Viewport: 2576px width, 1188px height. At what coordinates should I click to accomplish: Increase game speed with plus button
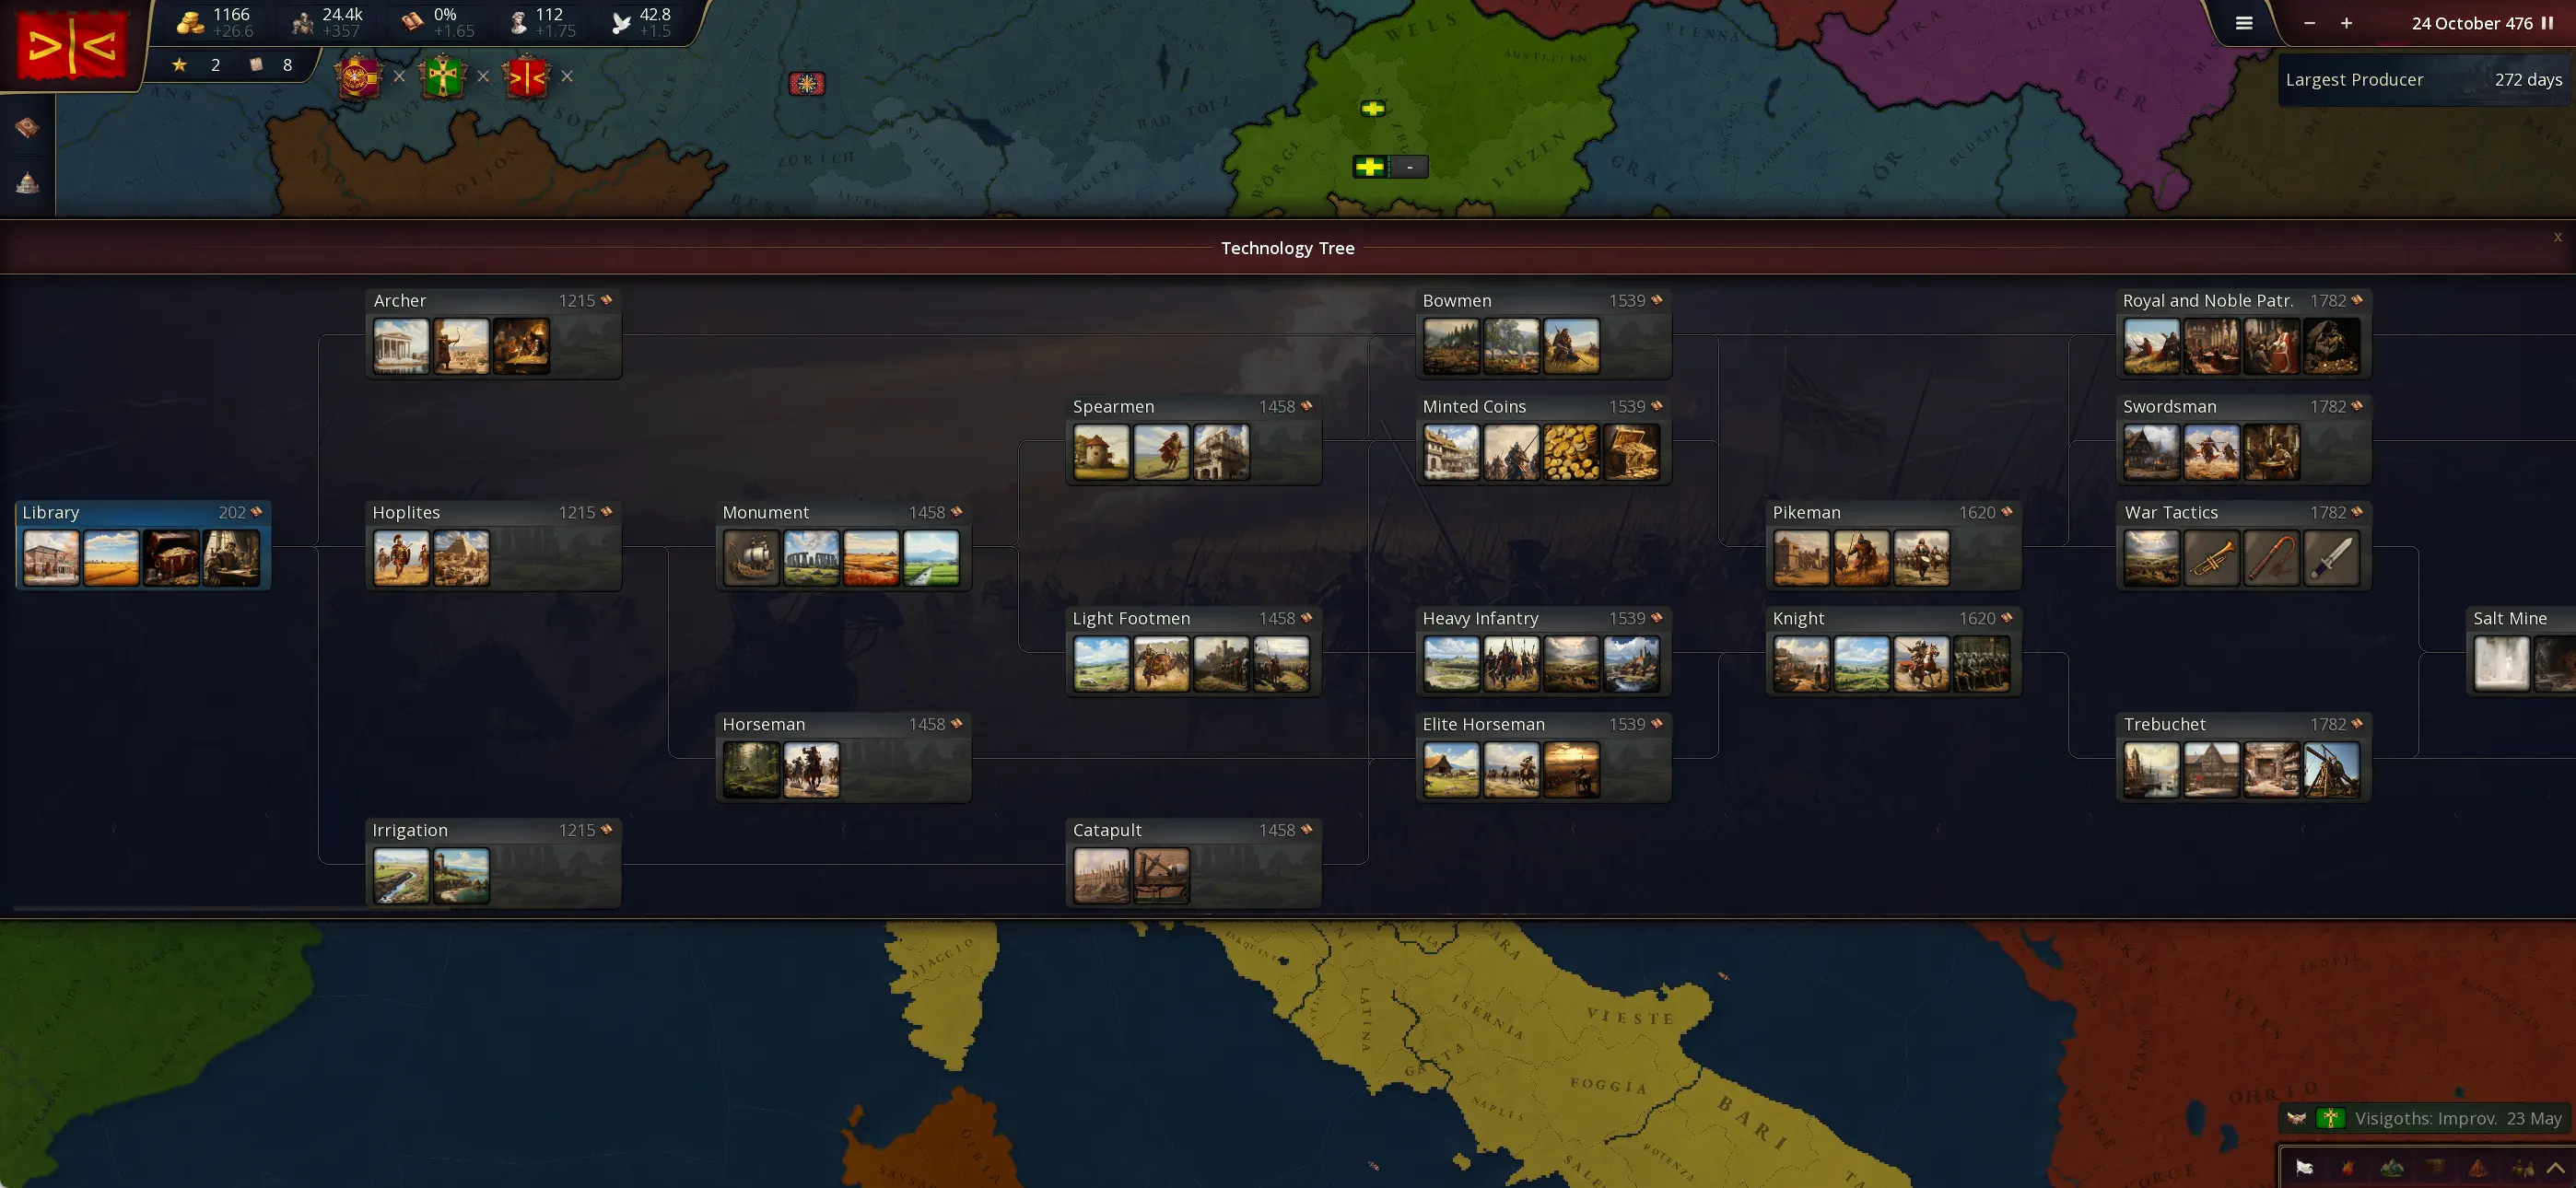pos(2346,23)
